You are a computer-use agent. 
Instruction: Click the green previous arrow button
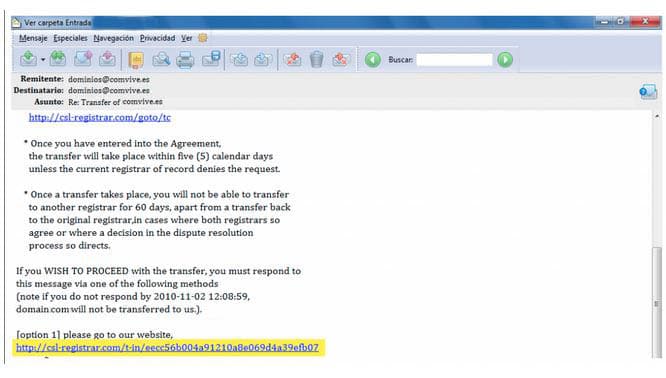(x=373, y=60)
